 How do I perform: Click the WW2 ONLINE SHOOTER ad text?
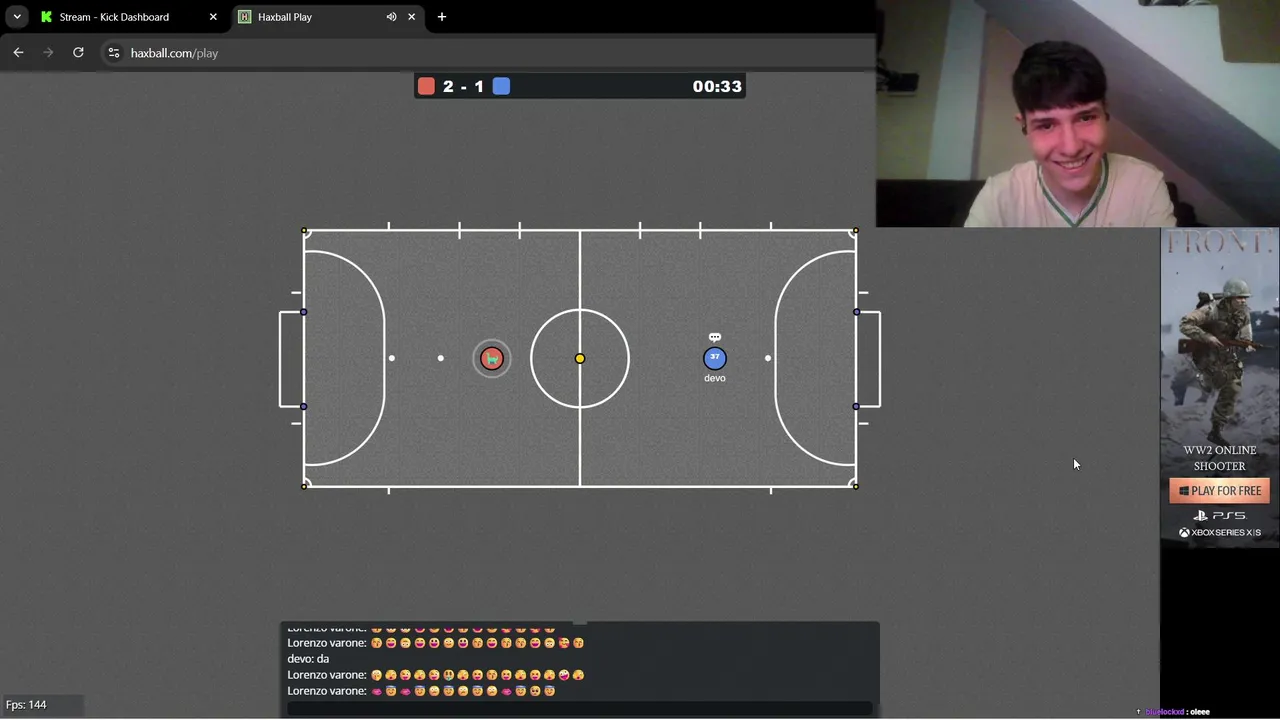tap(1219, 458)
